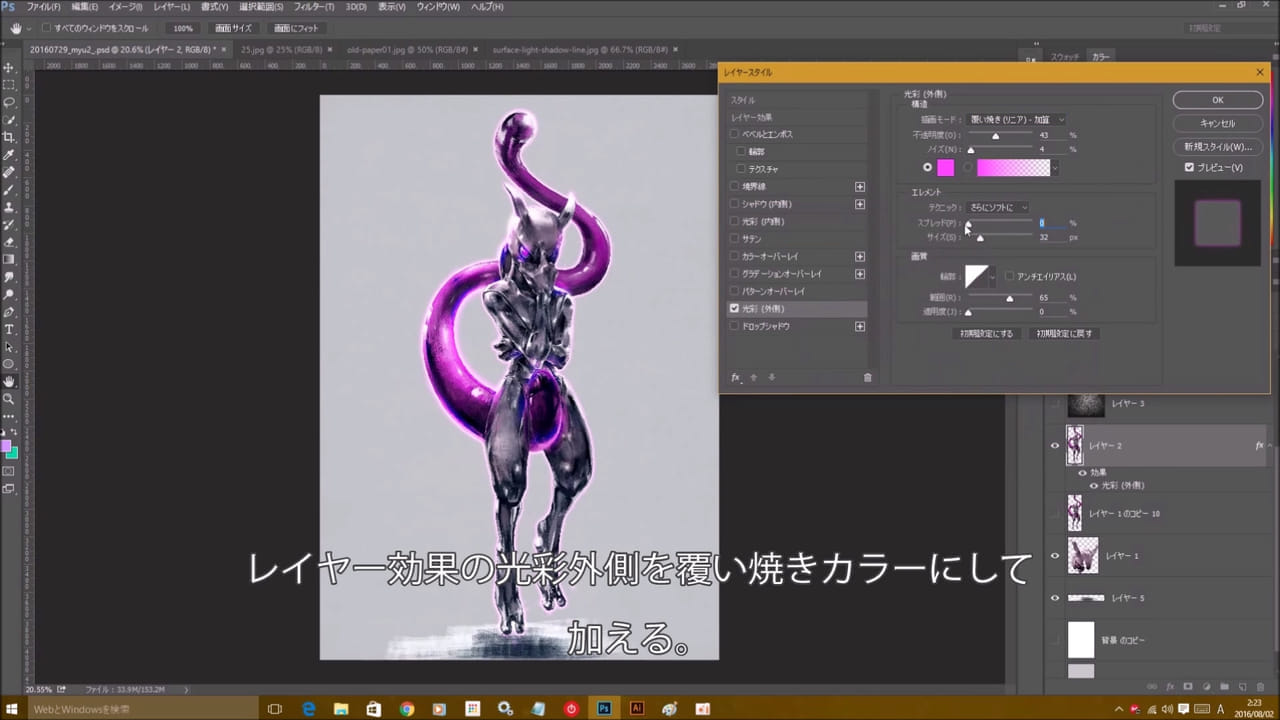This screenshot has height=720, width=1280.
Task: Select the Crop tool in toolbar
Action: coord(9,137)
